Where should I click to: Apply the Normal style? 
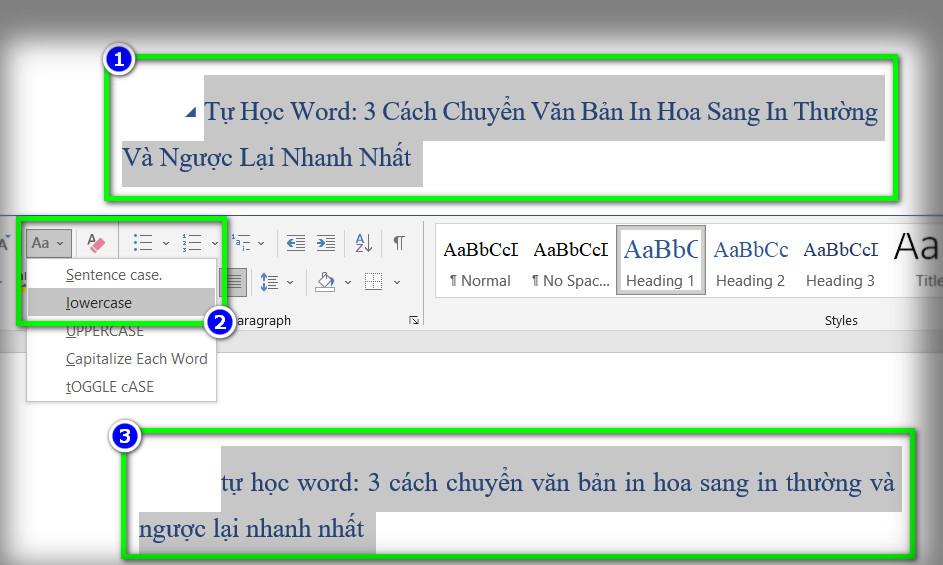(481, 262)
